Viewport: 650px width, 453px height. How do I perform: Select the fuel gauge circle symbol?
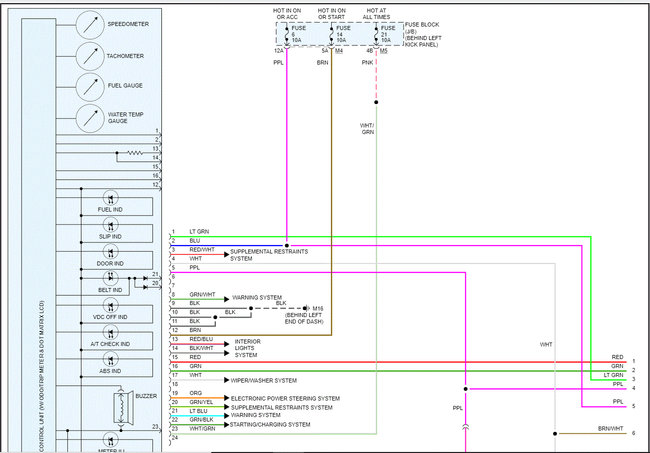tap(90, 87)
